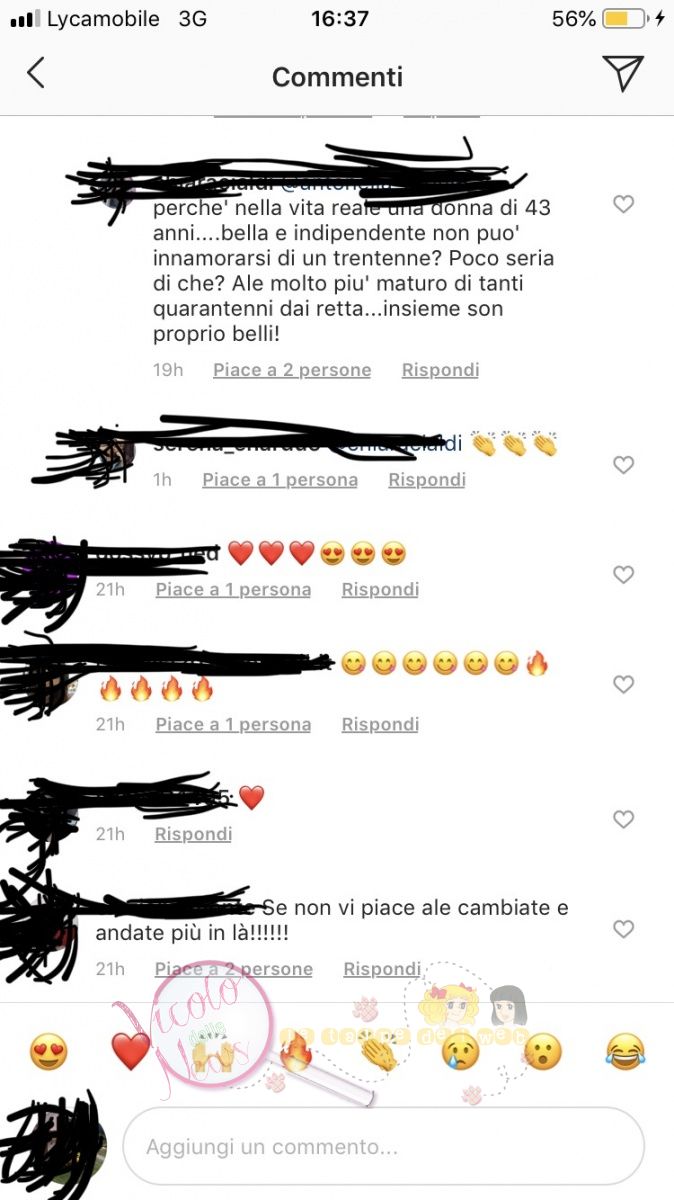Click 'Rispondi' under the 1h clapping comment
The width and height of the screenshot is (674, 1200).
427,480
